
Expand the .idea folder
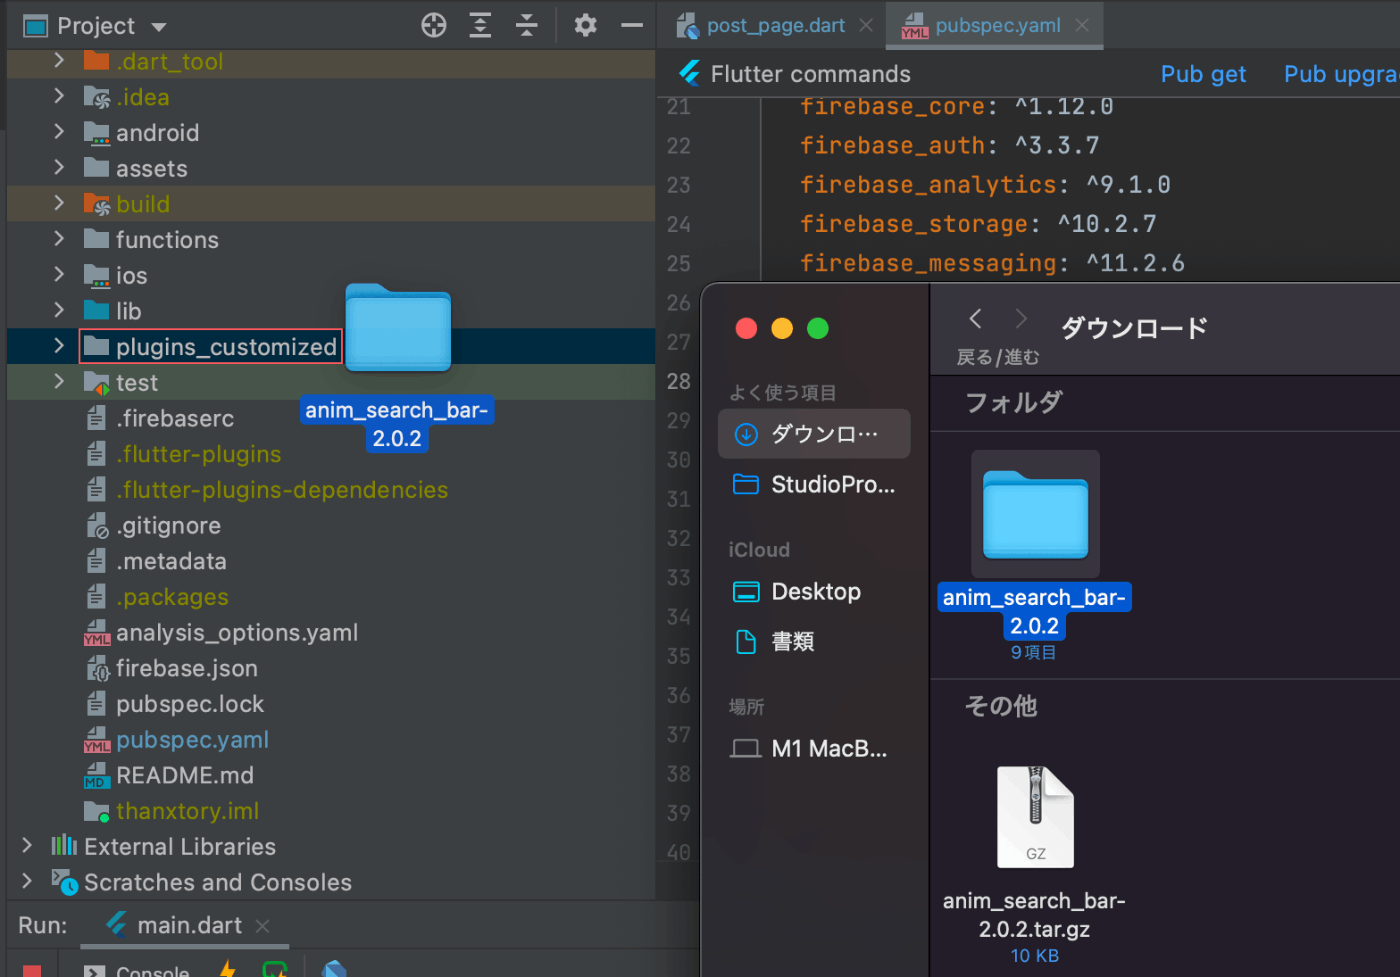coord(59,96)
